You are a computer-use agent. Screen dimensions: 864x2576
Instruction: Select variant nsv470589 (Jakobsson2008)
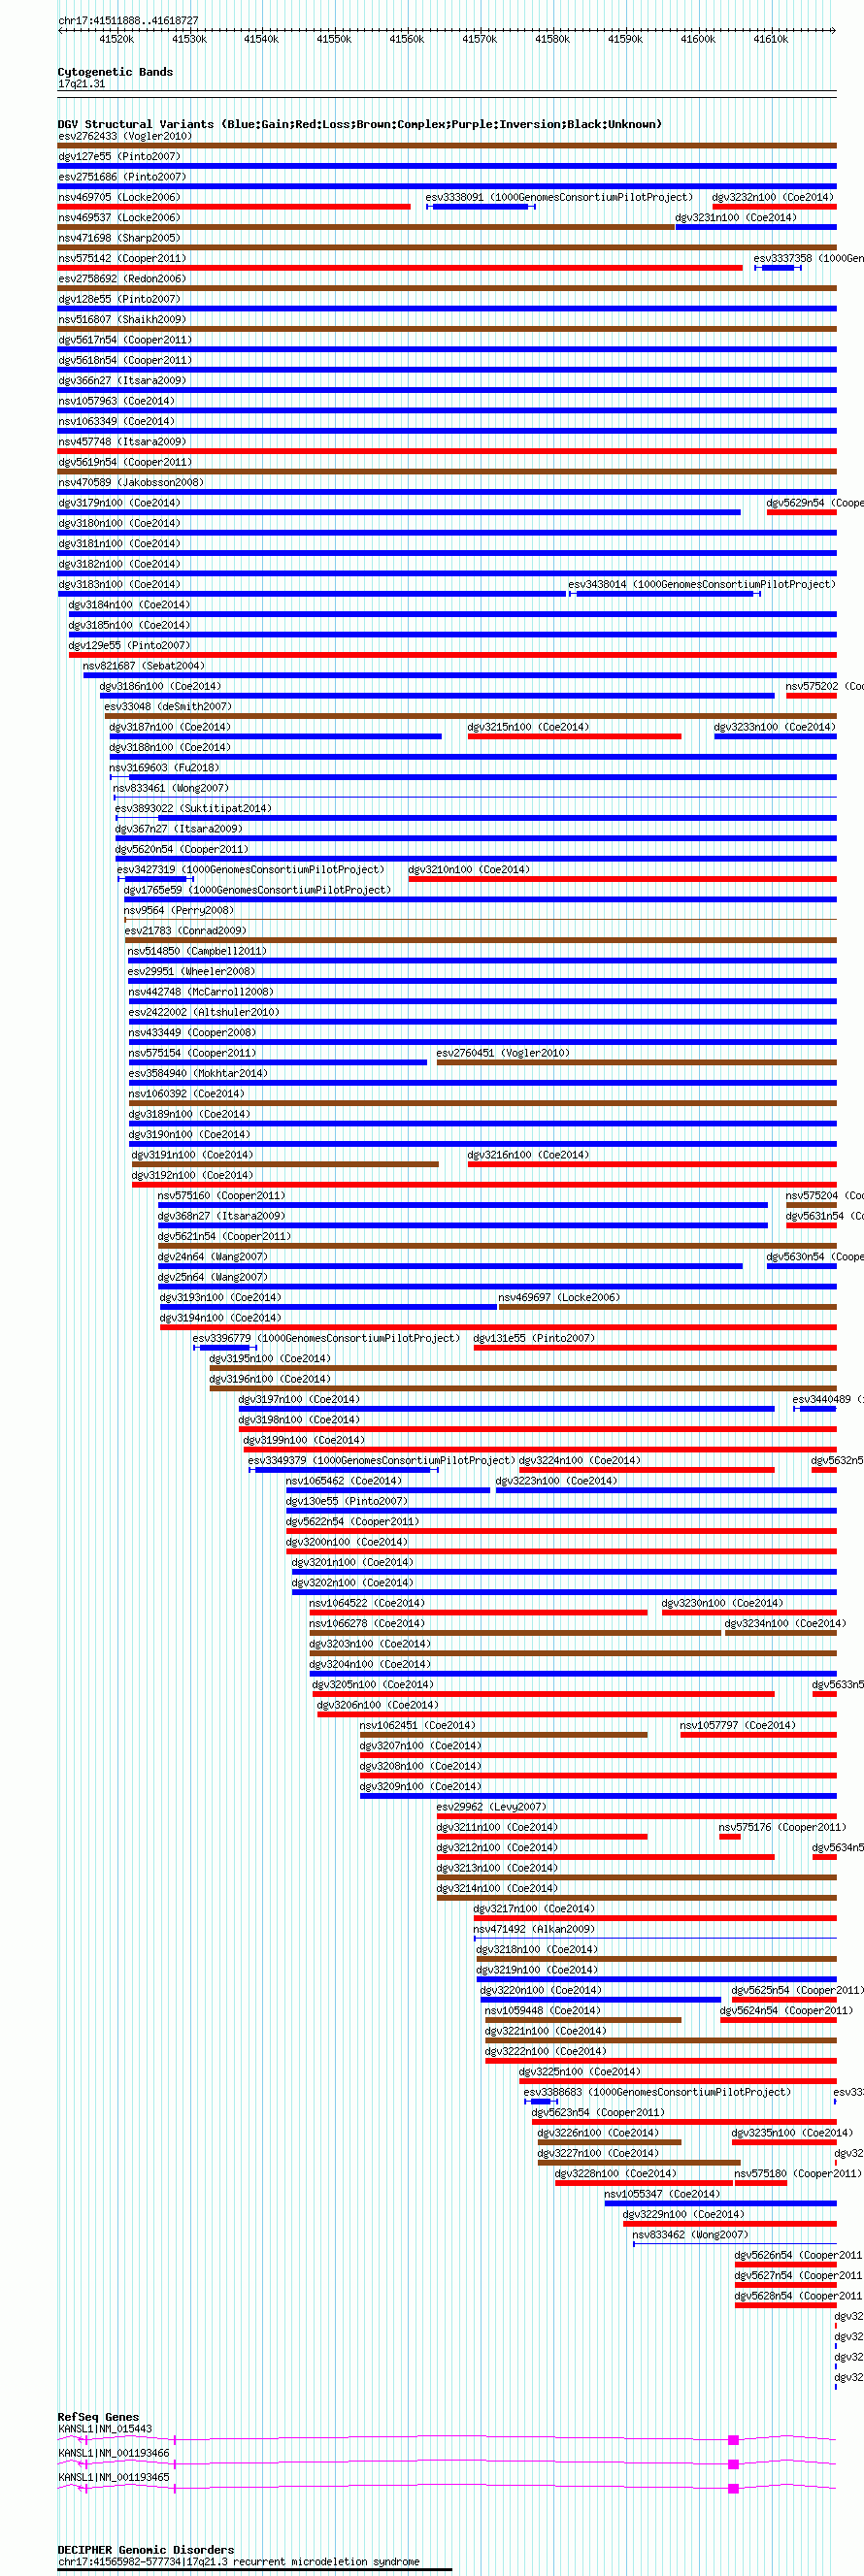click(130, 482)
